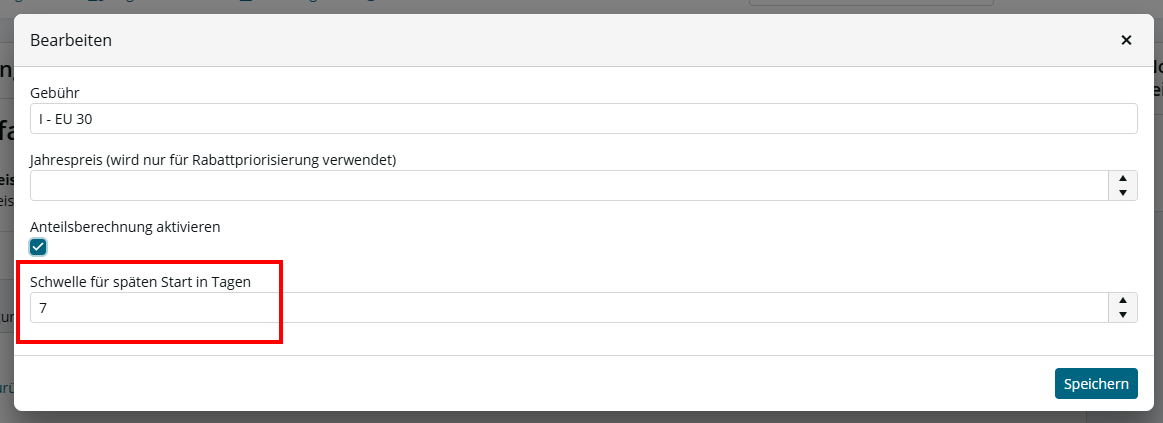Close the Bearbeiten dialog with the X
The image size is (1163, 423).
1126,40
